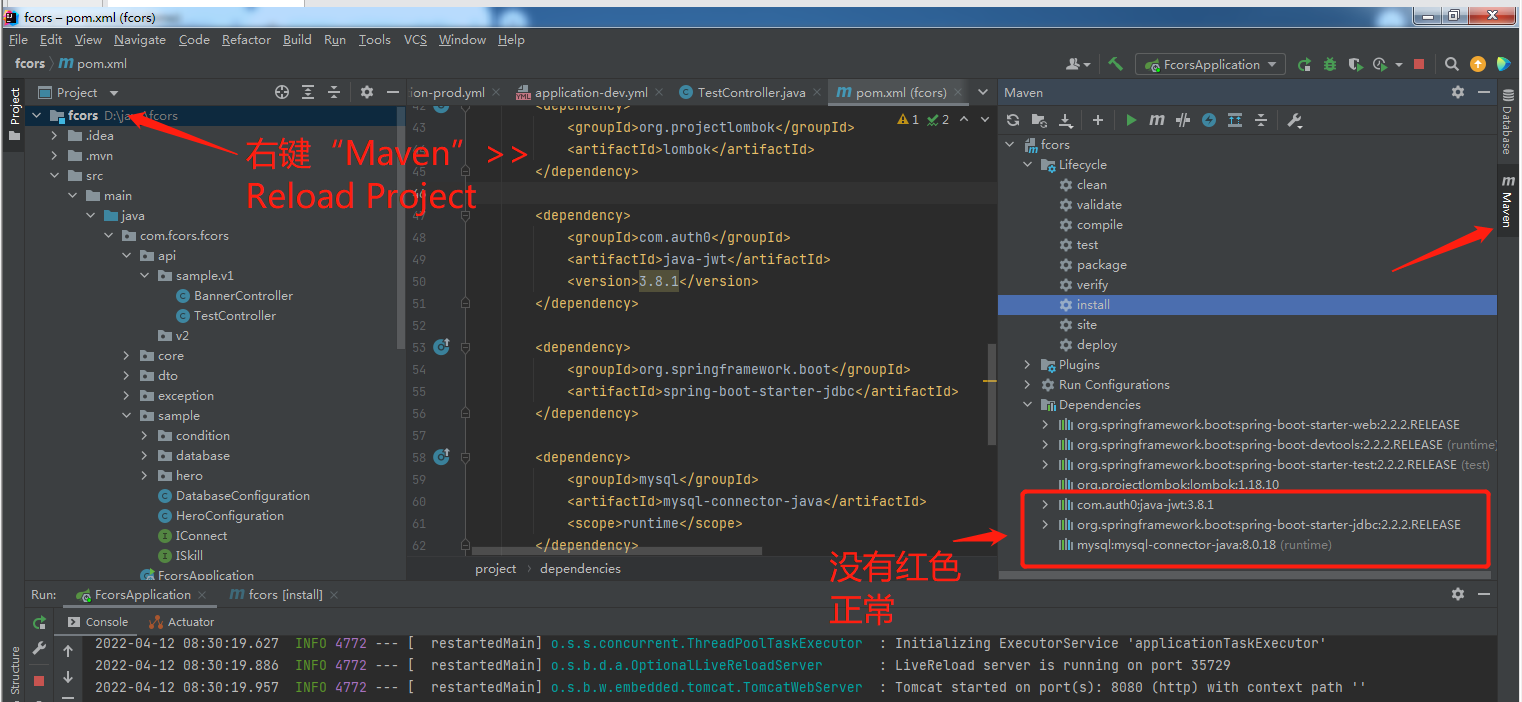Expand the Plugins node in the Maven panel
Image resolution: width=1522 pixels, height=702 pixels.
pyautogui.click(x=1028, y=365)
